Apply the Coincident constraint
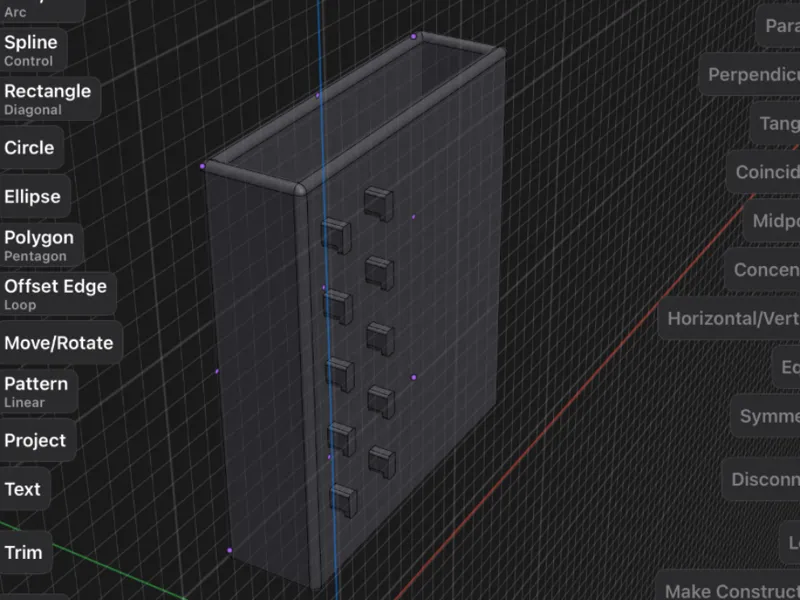The height and width of the screenshot is (600, 800). coord(763,172)
